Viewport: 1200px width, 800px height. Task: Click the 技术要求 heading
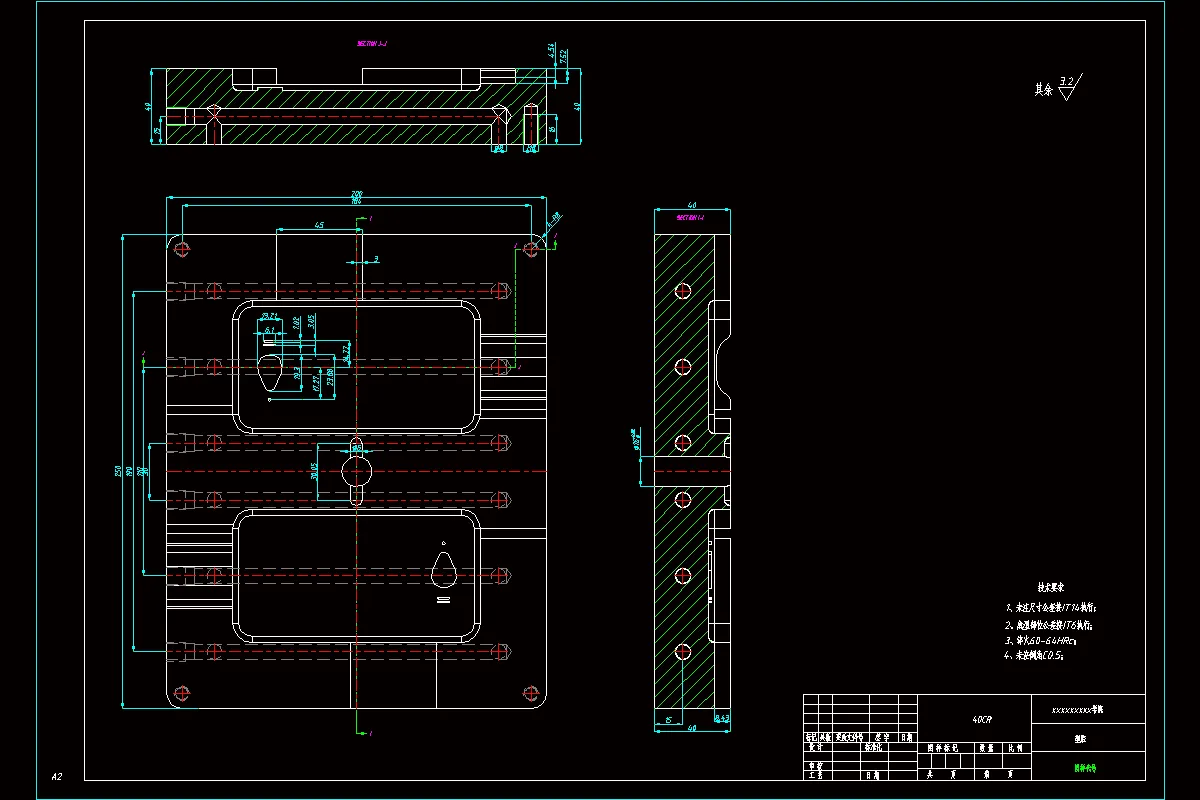(1049, 588)
